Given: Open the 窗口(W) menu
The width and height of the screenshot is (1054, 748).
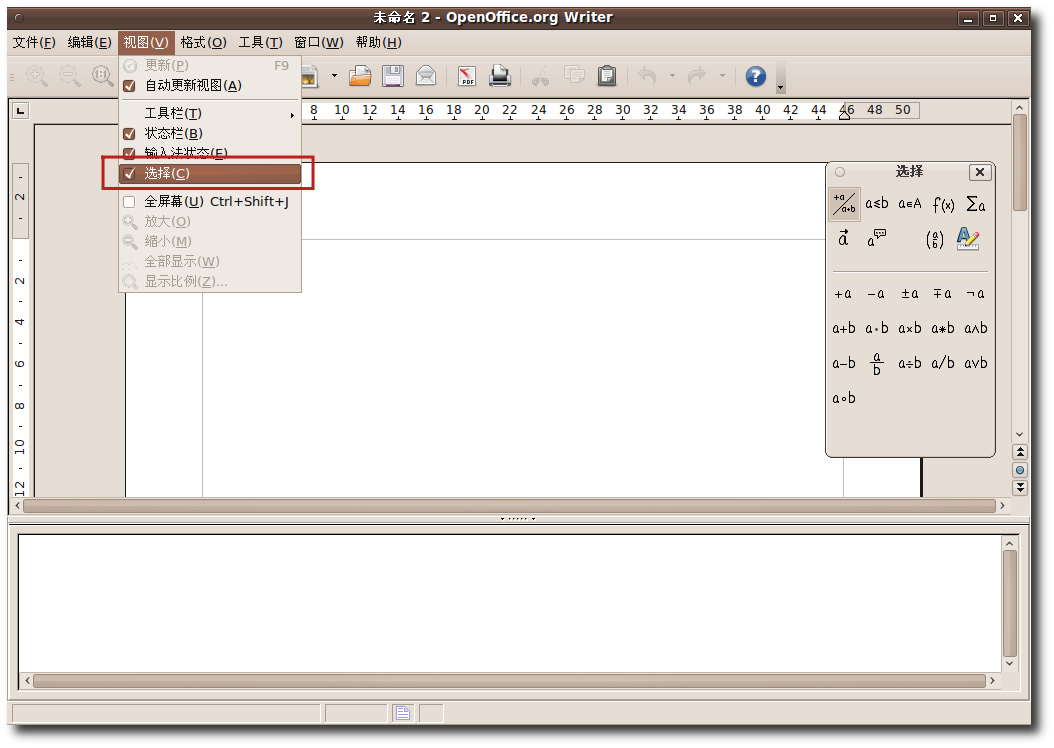Looking at the screenshot, I should click(x=319, y=42).
